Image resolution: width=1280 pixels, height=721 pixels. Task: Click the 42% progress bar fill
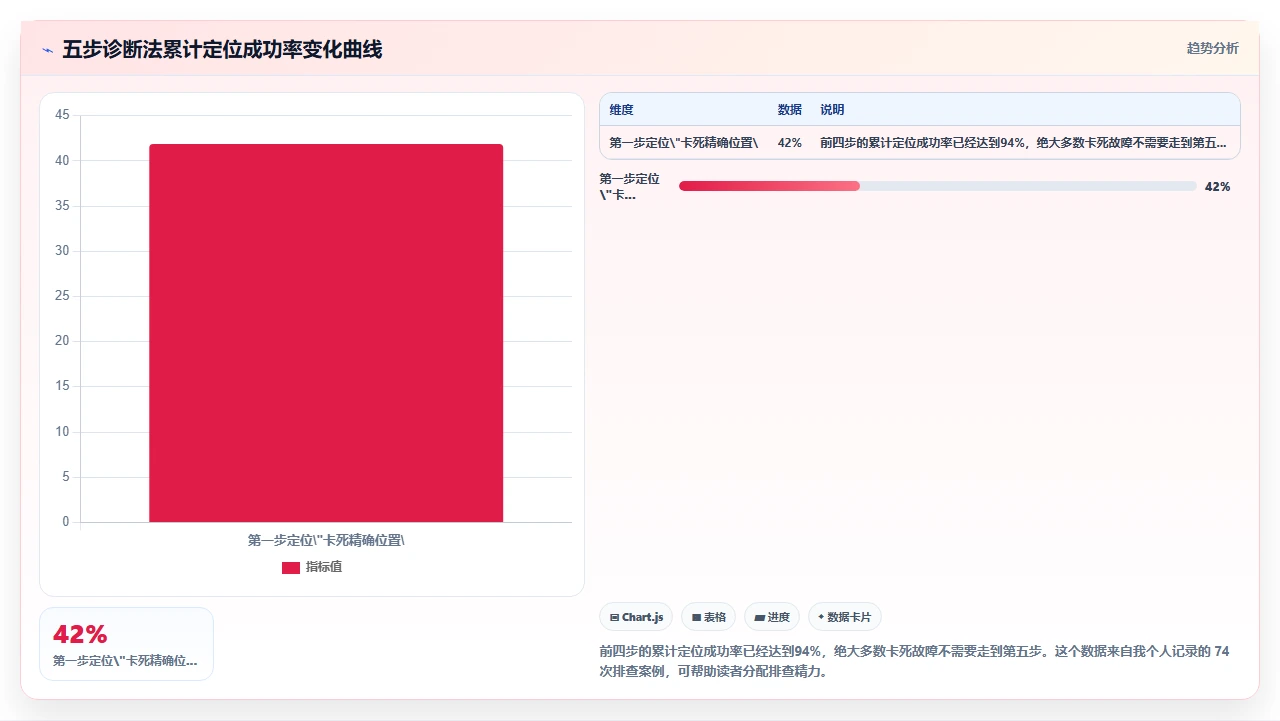pyautogui.click(x=769, y=186)
